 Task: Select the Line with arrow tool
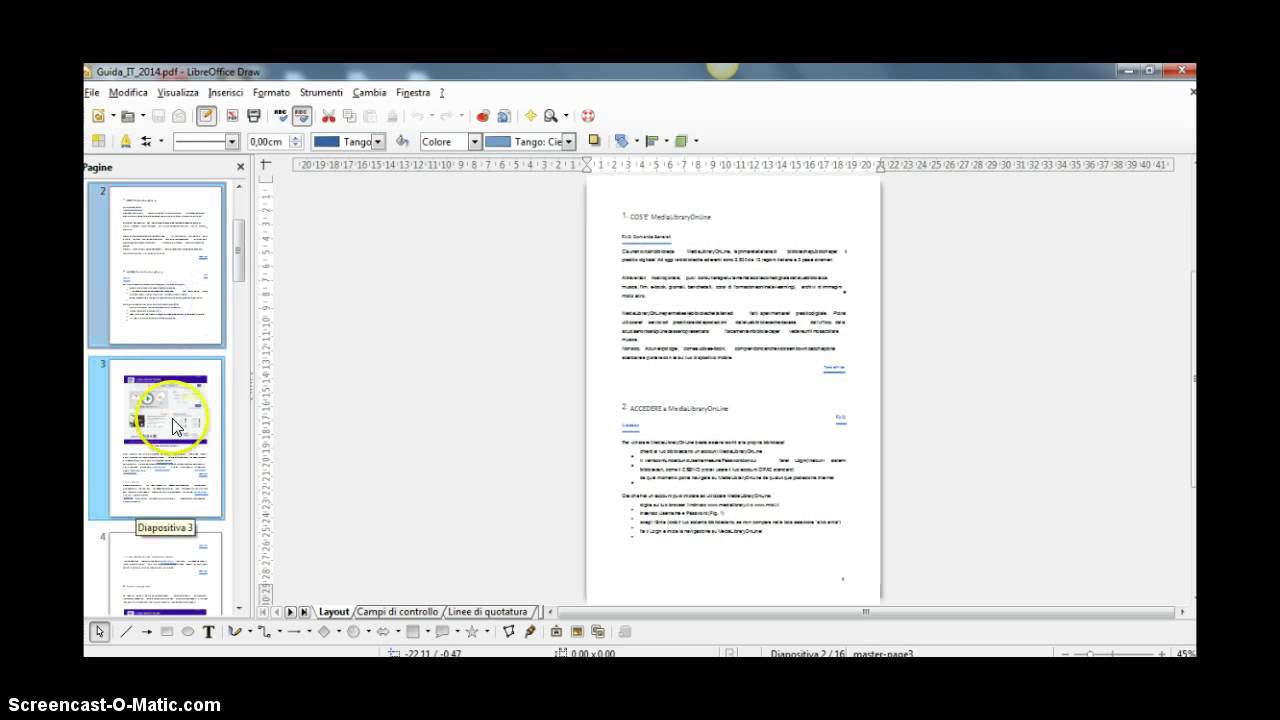point(147,631)
